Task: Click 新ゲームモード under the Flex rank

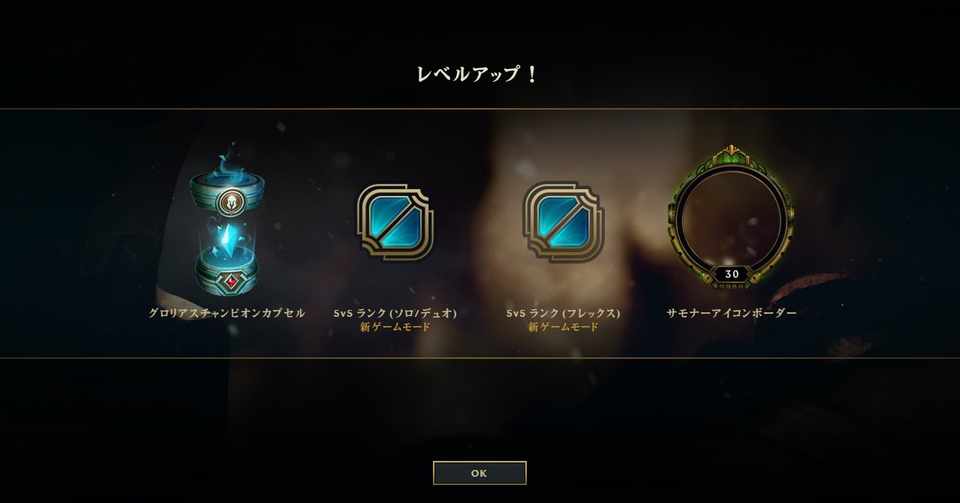Action: pyautogui.click(x=563, y=327)
